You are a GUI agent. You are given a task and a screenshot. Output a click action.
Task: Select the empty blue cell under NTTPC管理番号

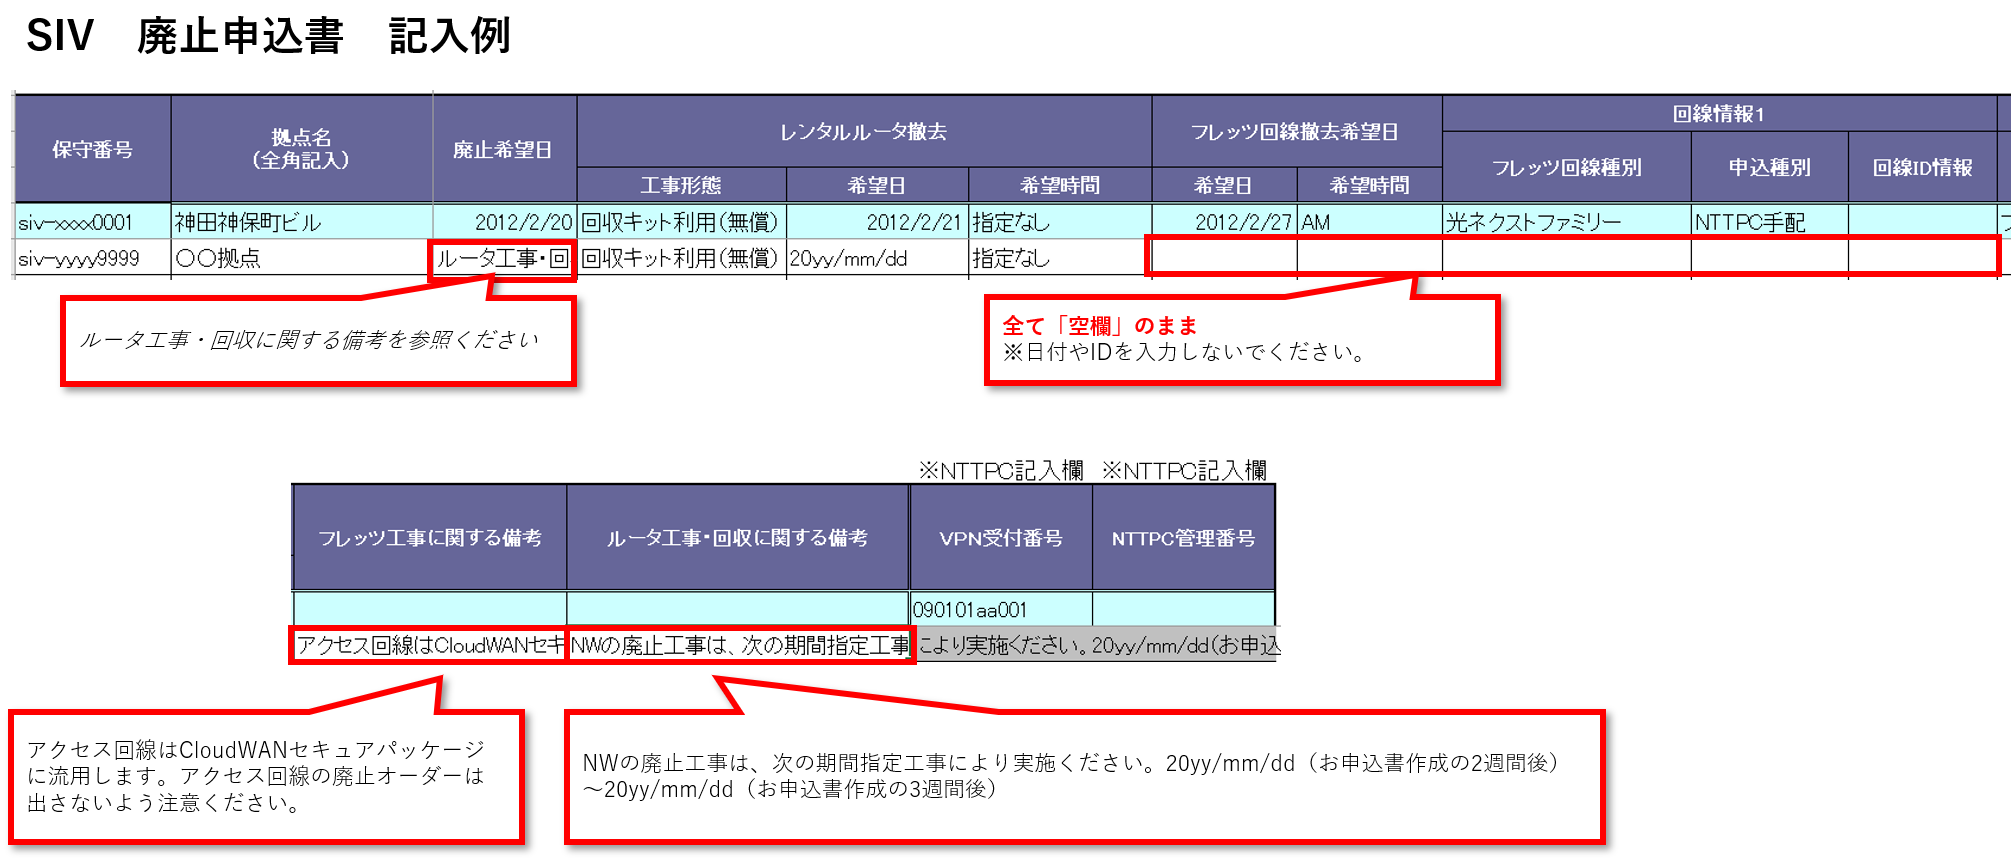1183,609
